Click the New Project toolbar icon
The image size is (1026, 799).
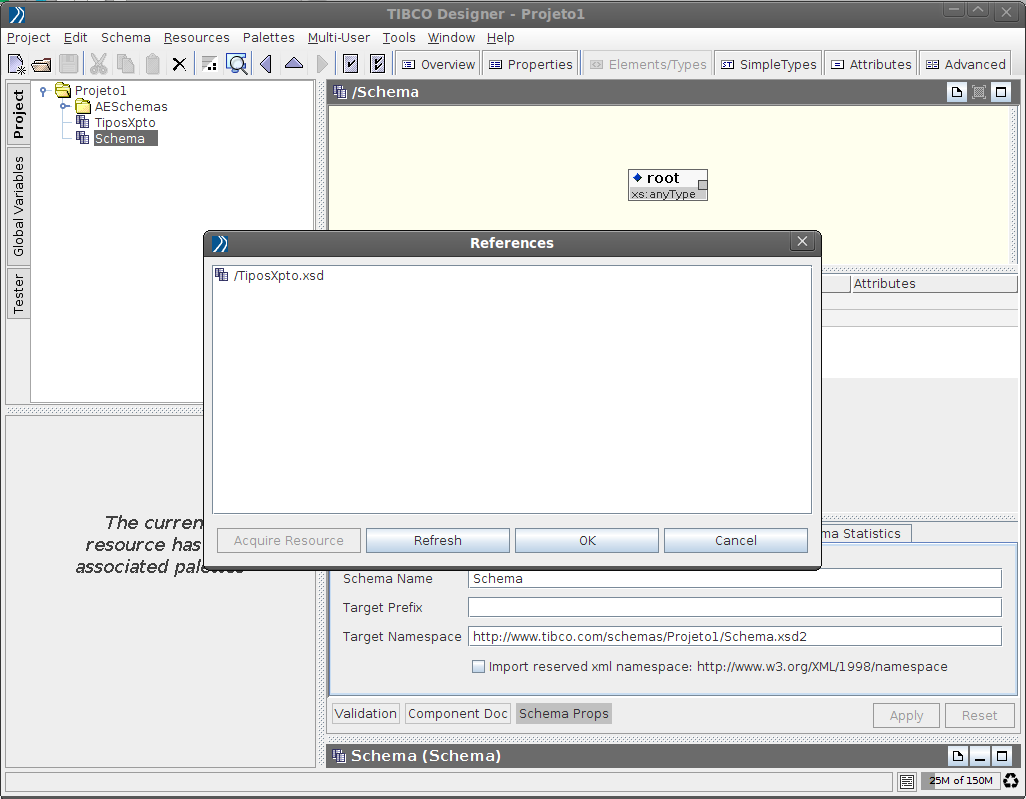click(x=16, y=65)
